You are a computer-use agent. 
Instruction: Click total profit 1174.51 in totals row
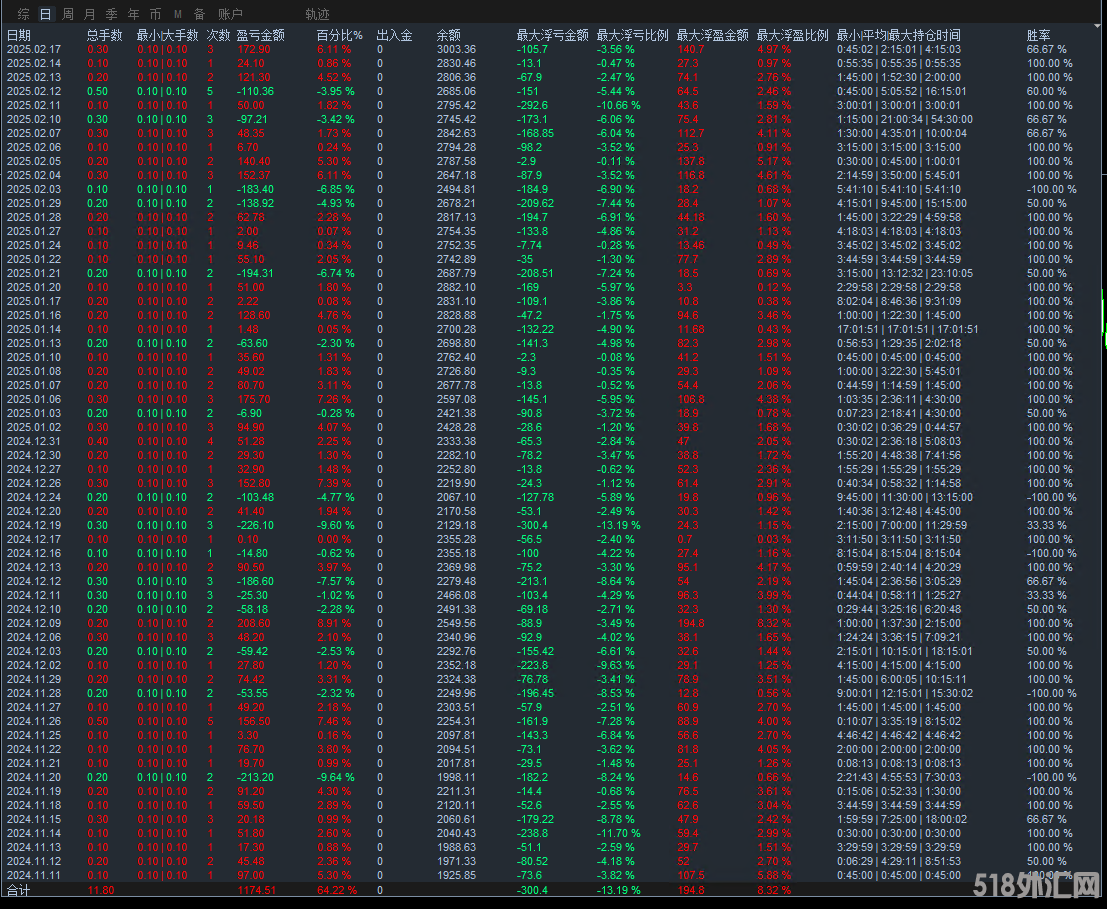tap(257, 891)
